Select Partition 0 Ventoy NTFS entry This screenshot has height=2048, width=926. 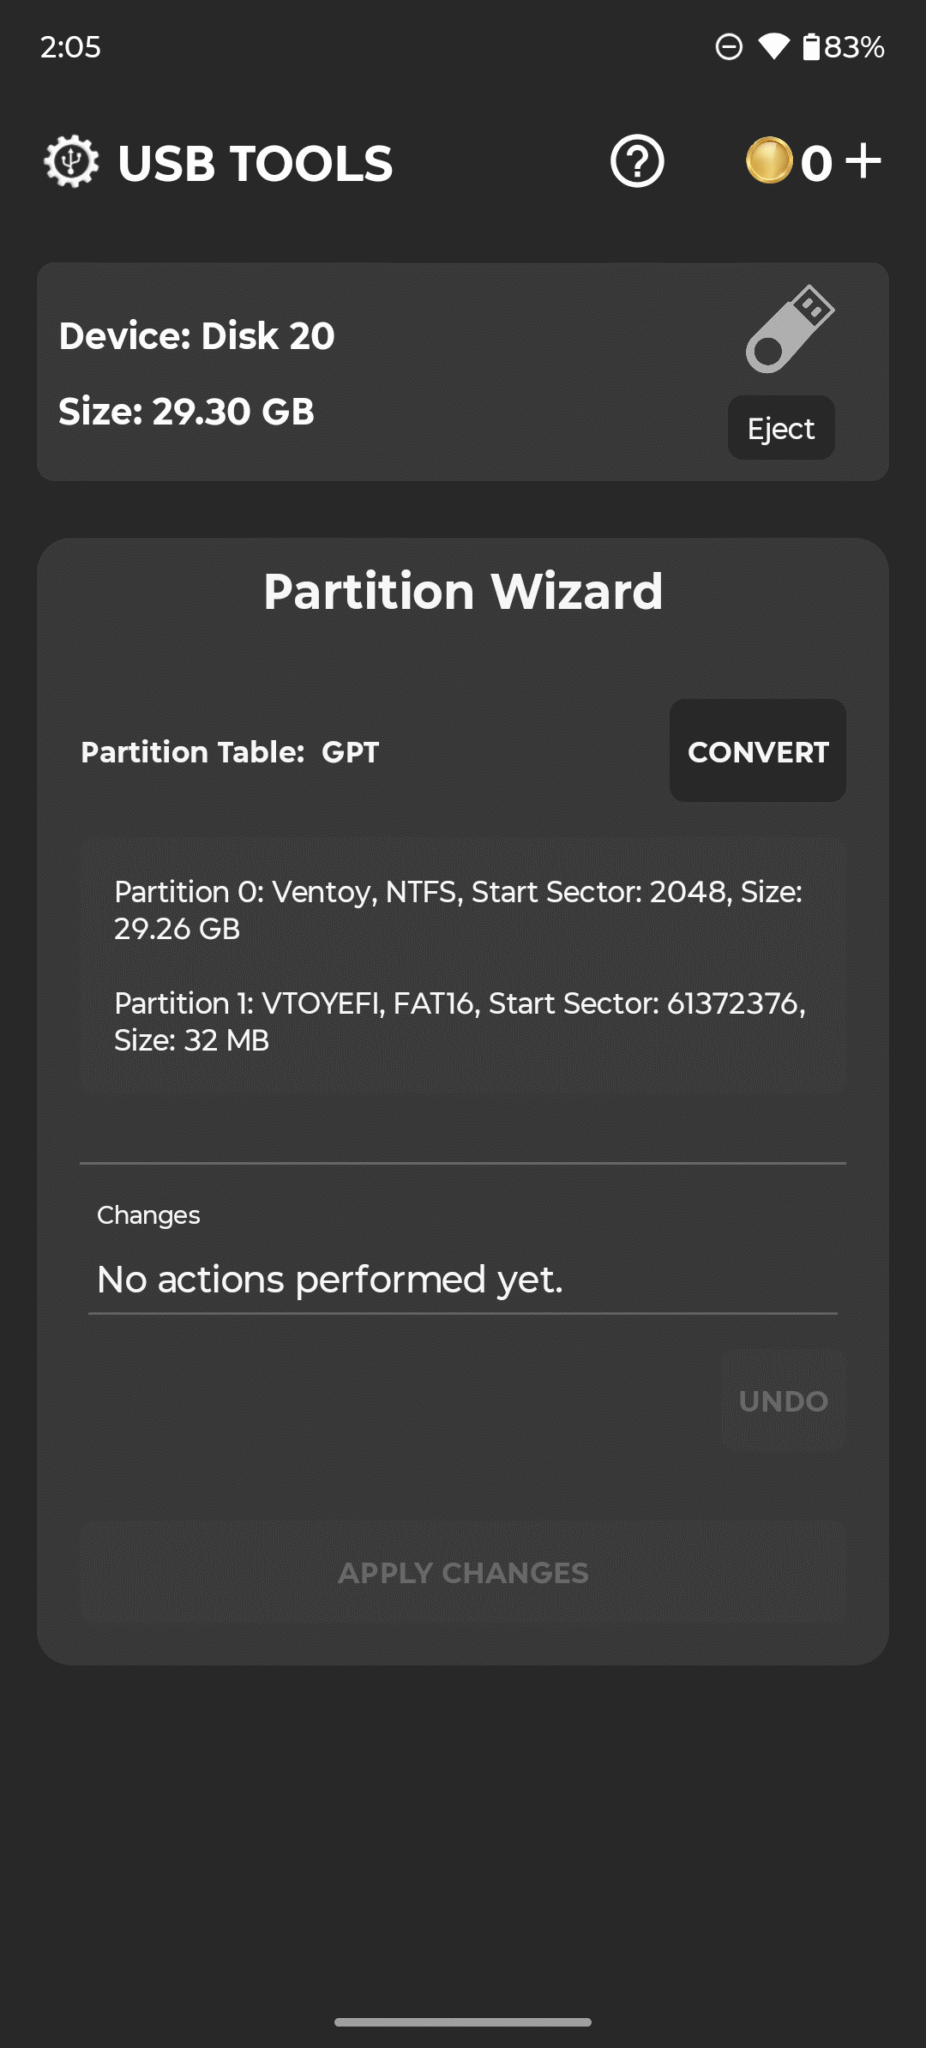460,910
